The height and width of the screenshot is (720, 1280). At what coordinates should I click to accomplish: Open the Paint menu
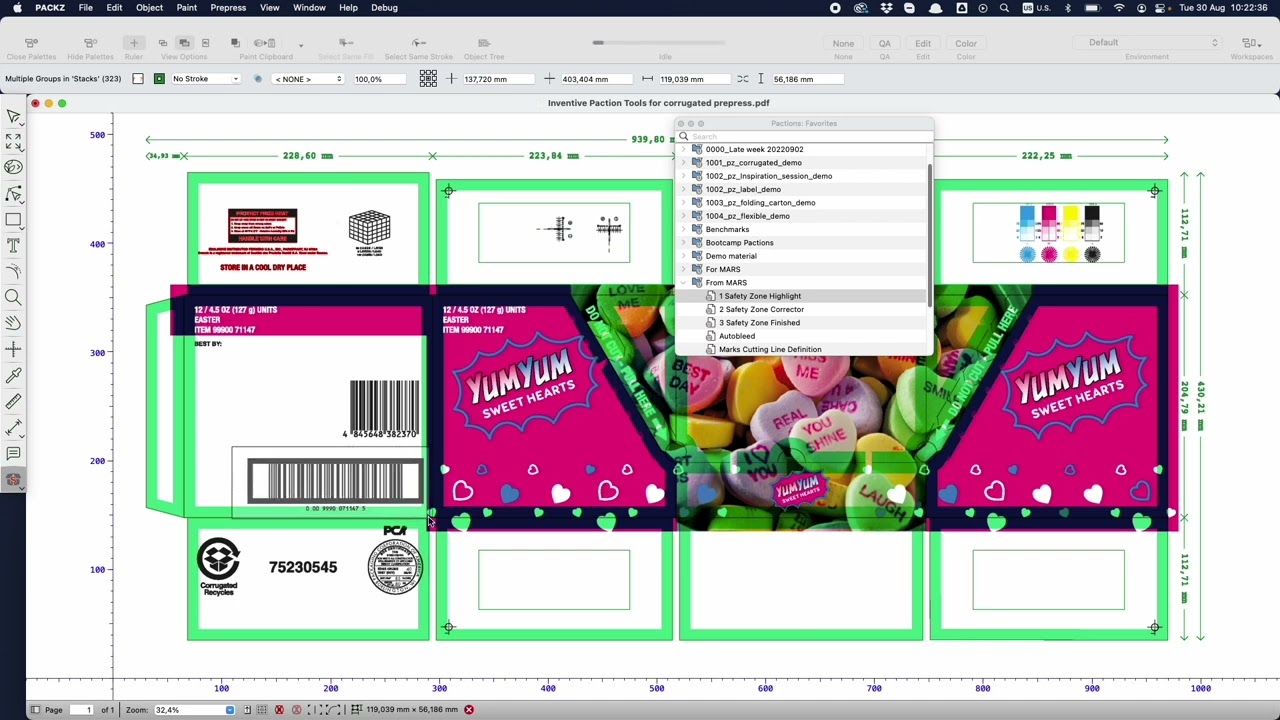pos(187,8)
